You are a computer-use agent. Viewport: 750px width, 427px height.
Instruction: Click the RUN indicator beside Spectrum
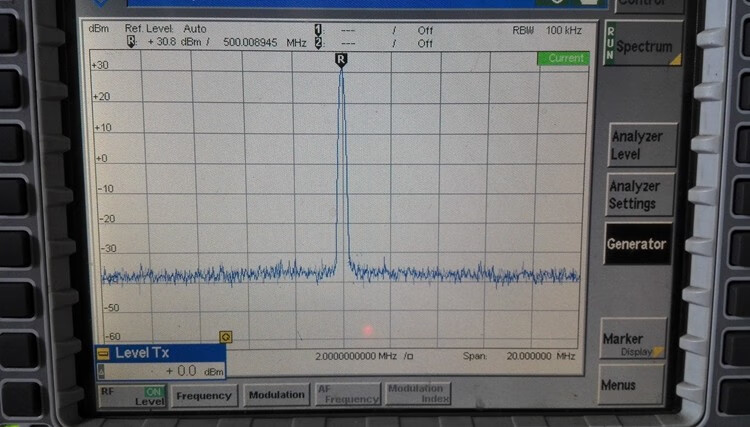tap(610, 44)
